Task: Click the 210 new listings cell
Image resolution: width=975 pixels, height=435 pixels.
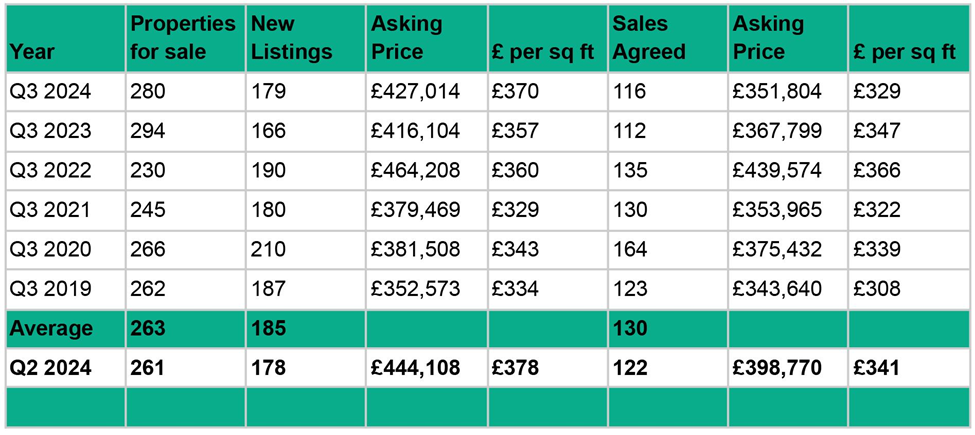Action: 268,249
